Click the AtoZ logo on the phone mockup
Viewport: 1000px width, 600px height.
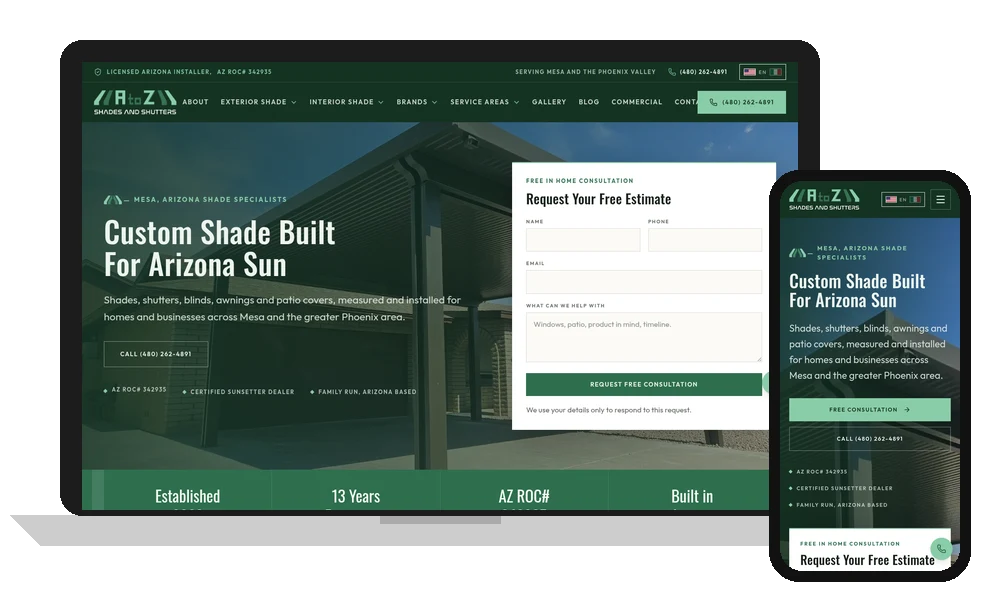[x=824, y=199]
